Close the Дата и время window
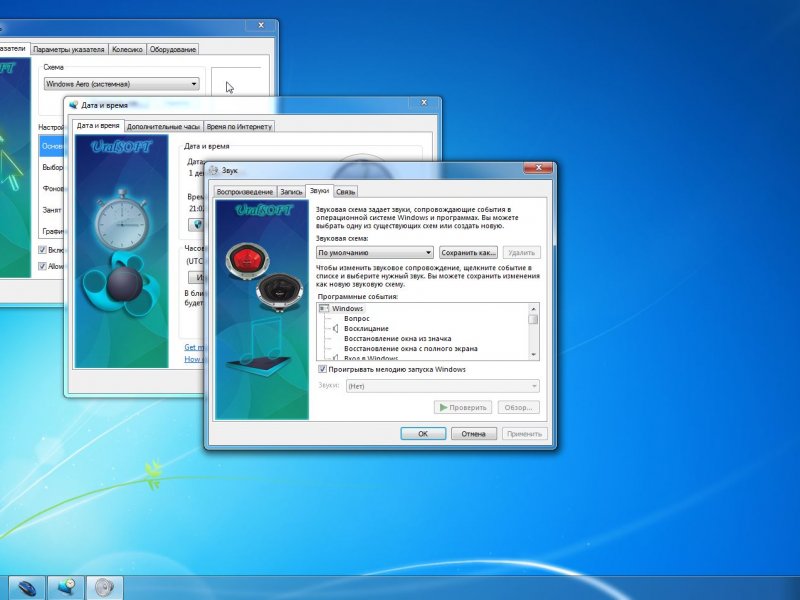The width and height of the screenshot is (800, 600). [423, 103]
